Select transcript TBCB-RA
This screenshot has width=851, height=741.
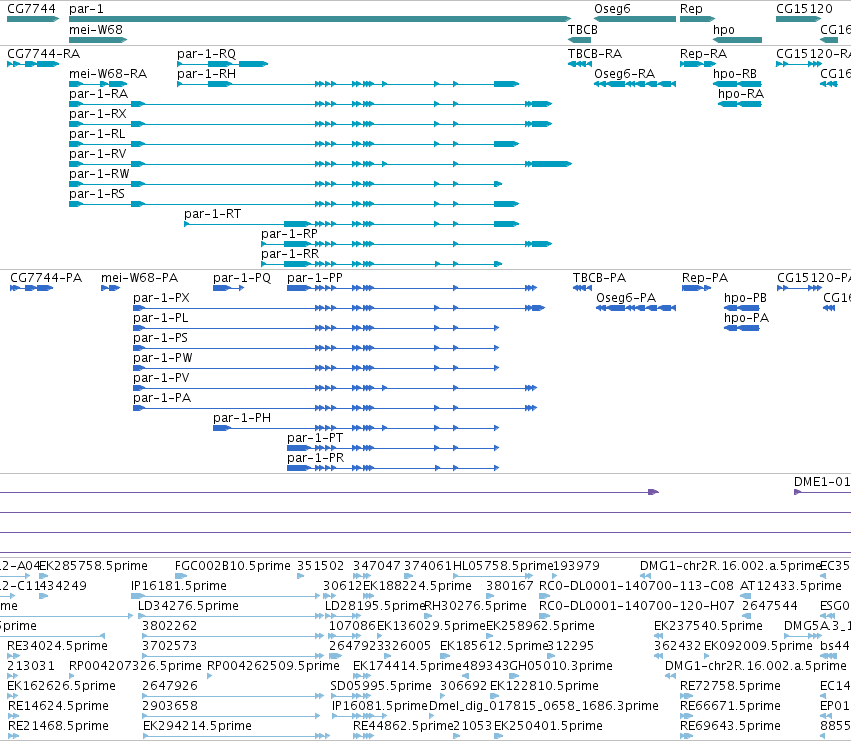(x=595, y=54)
